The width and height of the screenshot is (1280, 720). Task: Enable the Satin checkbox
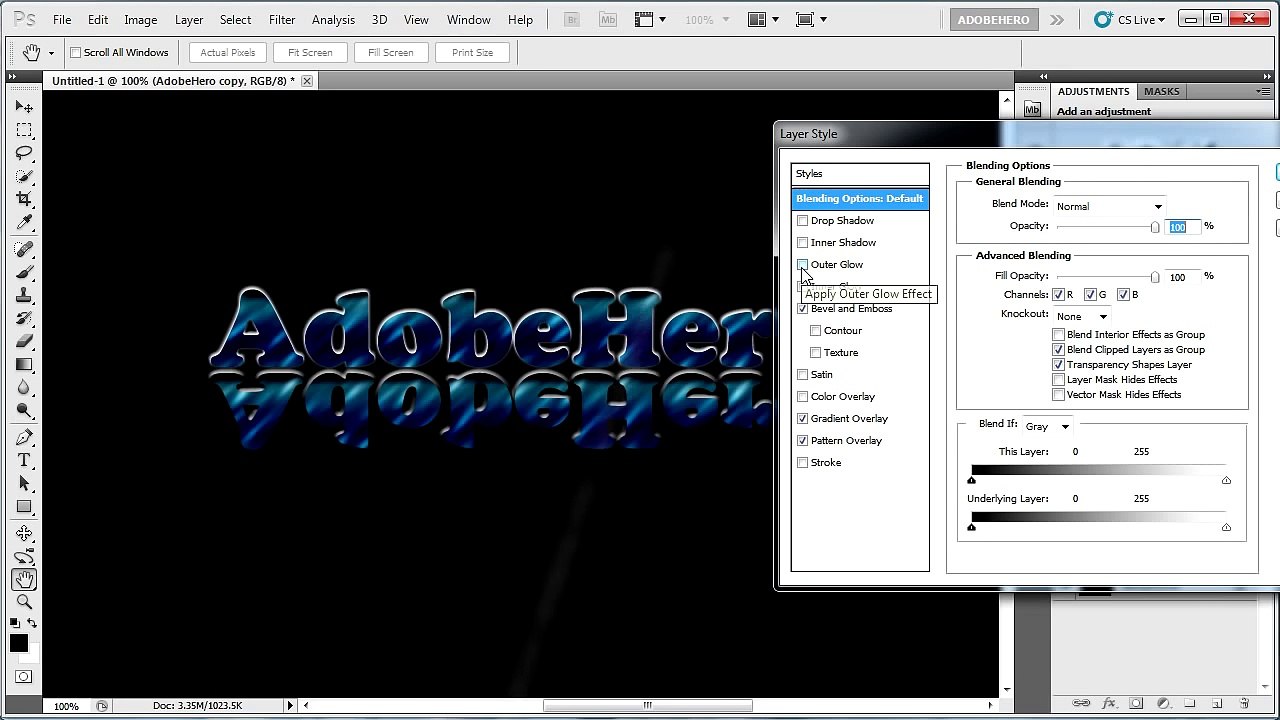pyautogui.click(x=802, y=375)
